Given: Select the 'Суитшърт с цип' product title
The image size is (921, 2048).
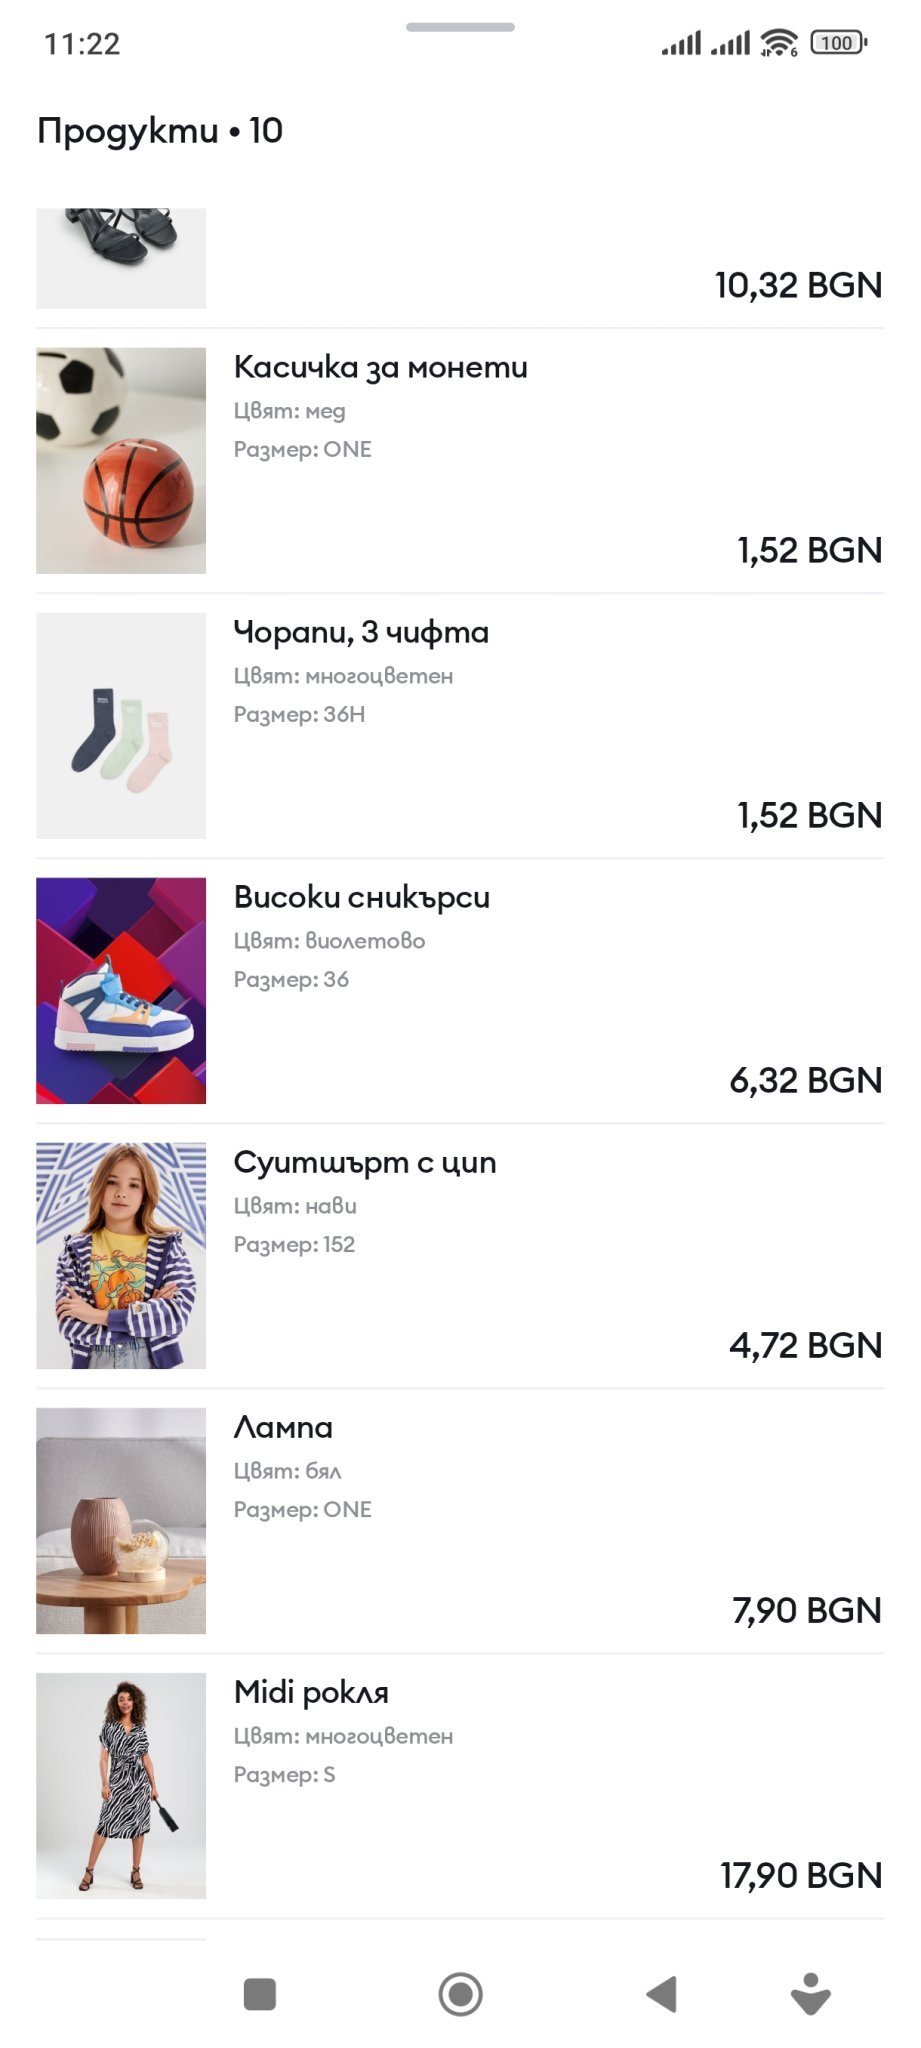Looking at the screenshot, I should 365,1162.
